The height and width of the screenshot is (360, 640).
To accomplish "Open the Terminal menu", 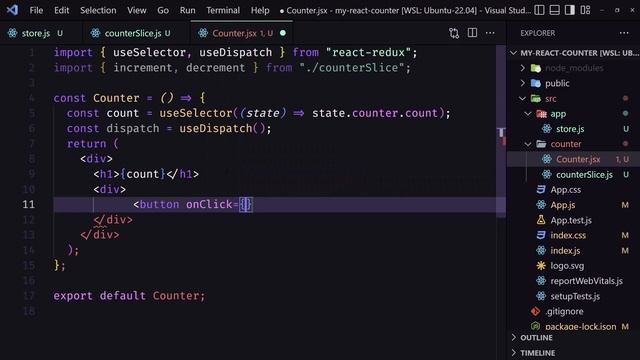I will pos(223,10).
